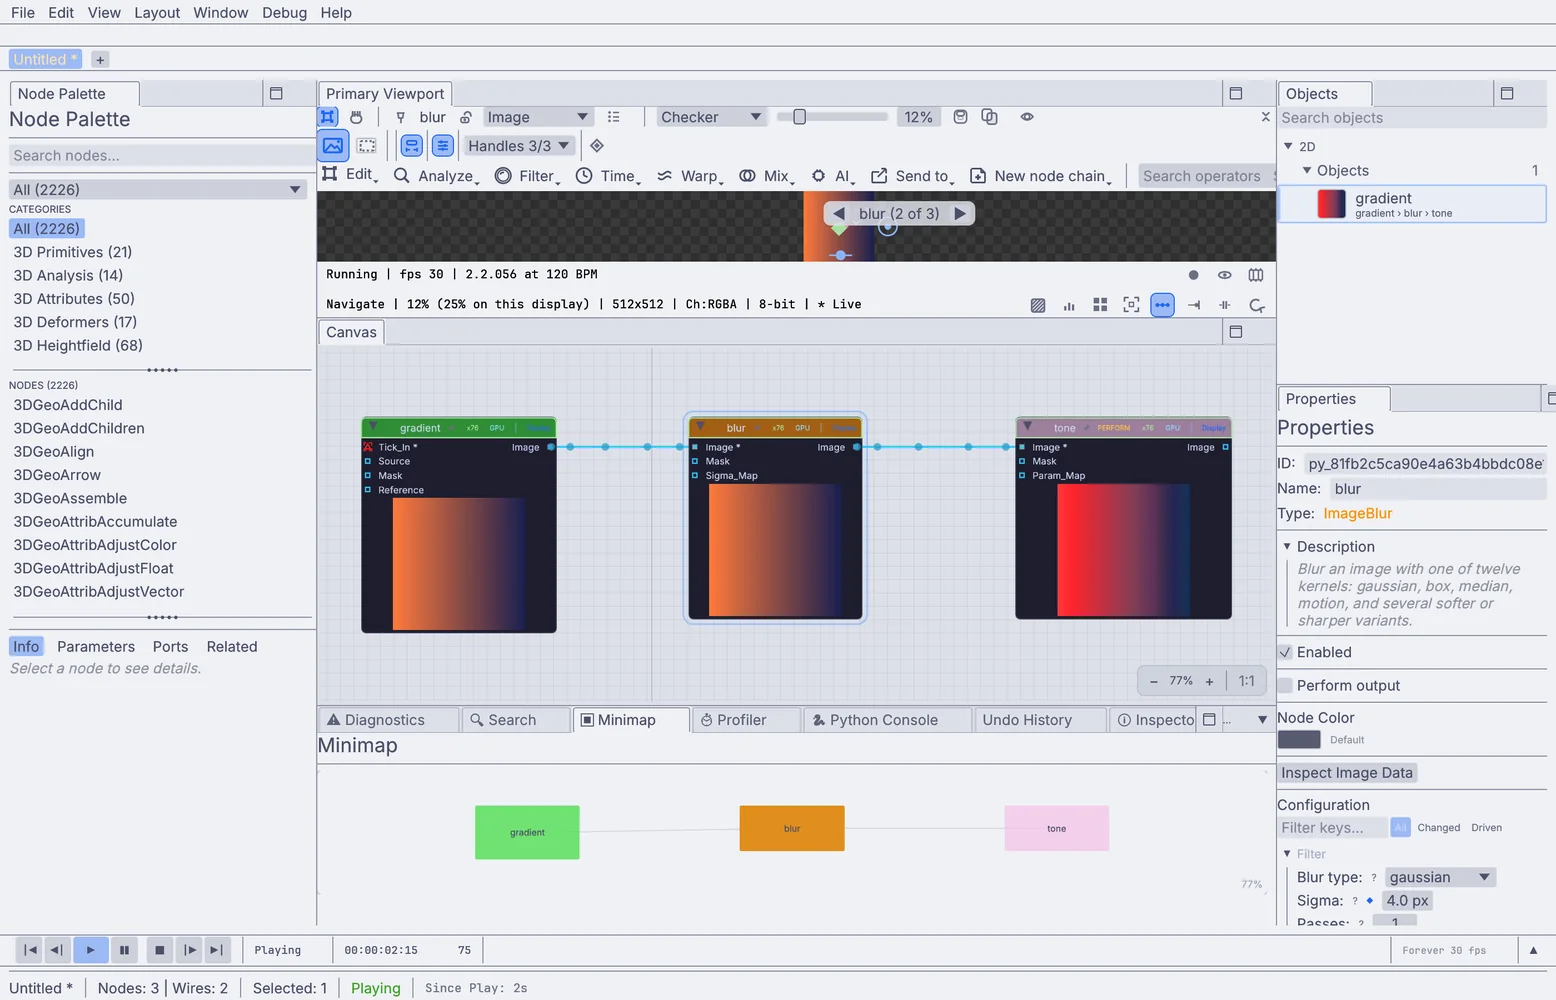Toggle the highlighted three-dots button
This screenshot has width=1556, height=1000.
point(1162,305)
